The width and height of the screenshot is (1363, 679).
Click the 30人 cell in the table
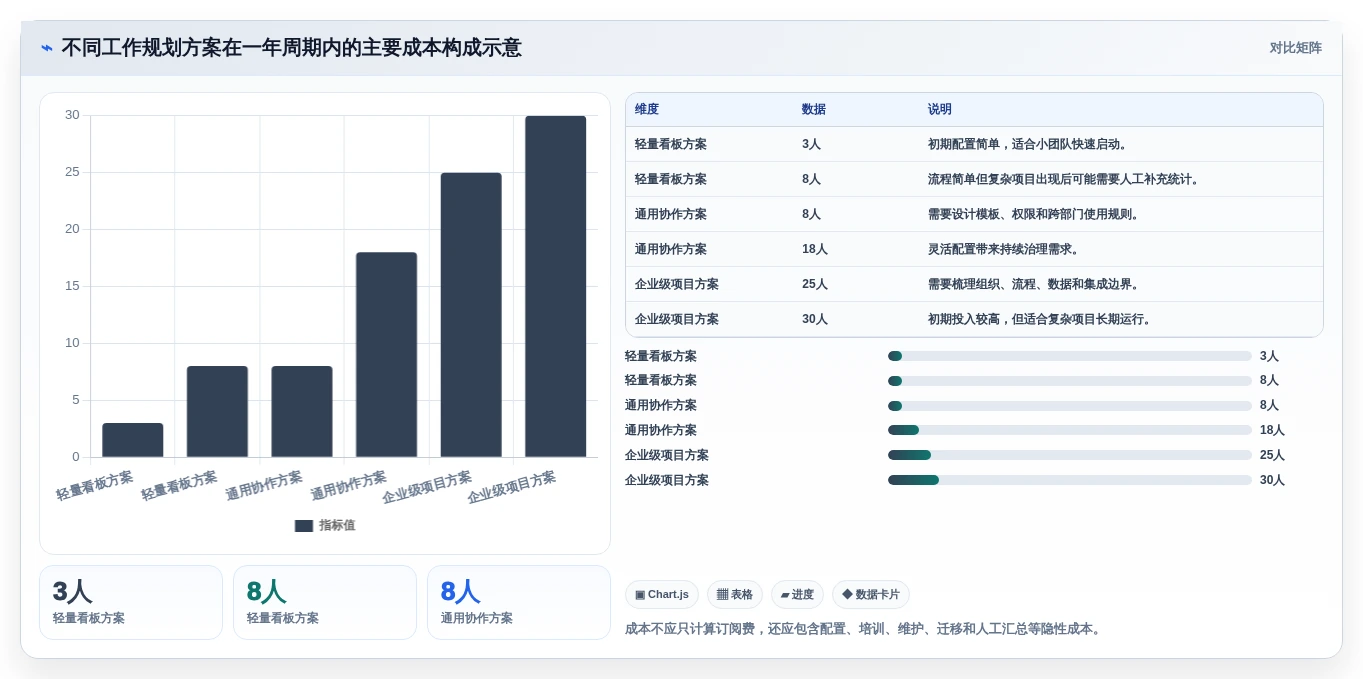pyautogui.click(x=815, y=320)
